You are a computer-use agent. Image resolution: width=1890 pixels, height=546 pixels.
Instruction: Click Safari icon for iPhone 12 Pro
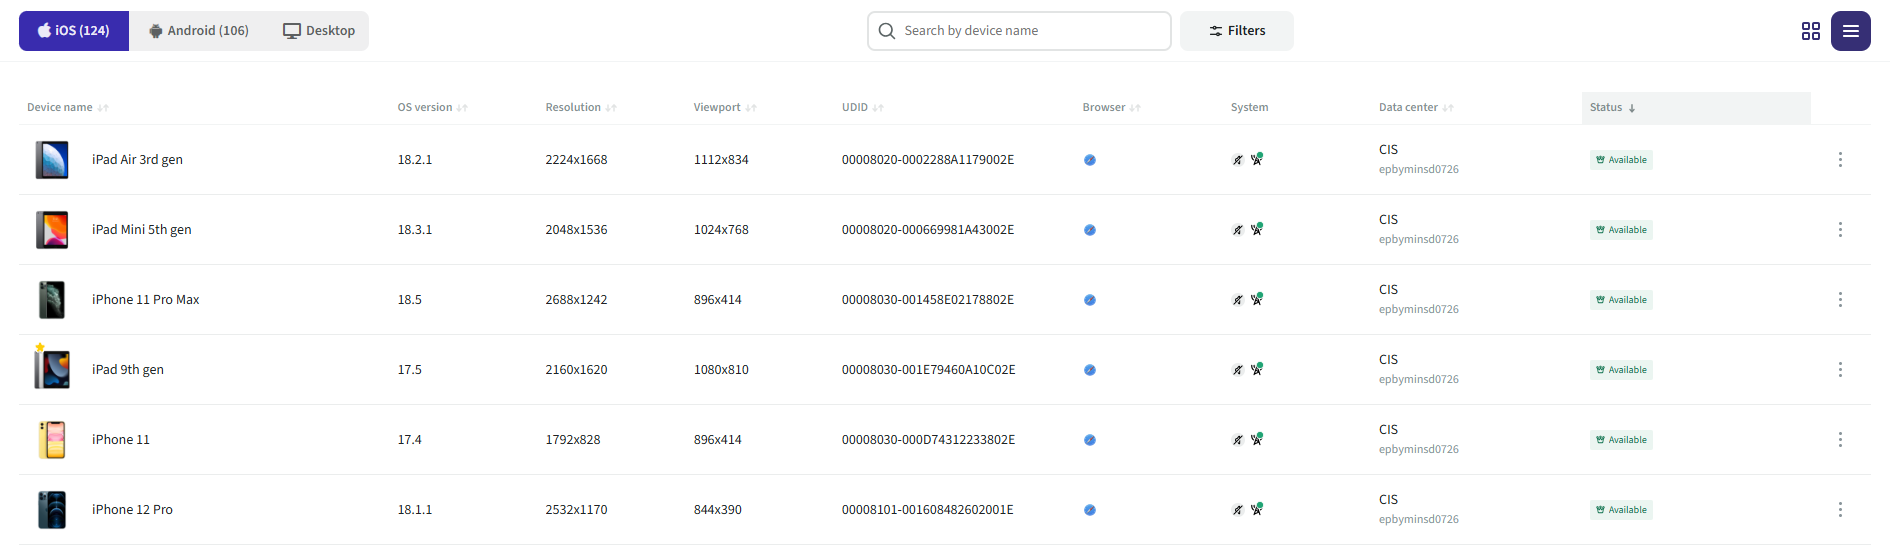tap(1090, 510)
